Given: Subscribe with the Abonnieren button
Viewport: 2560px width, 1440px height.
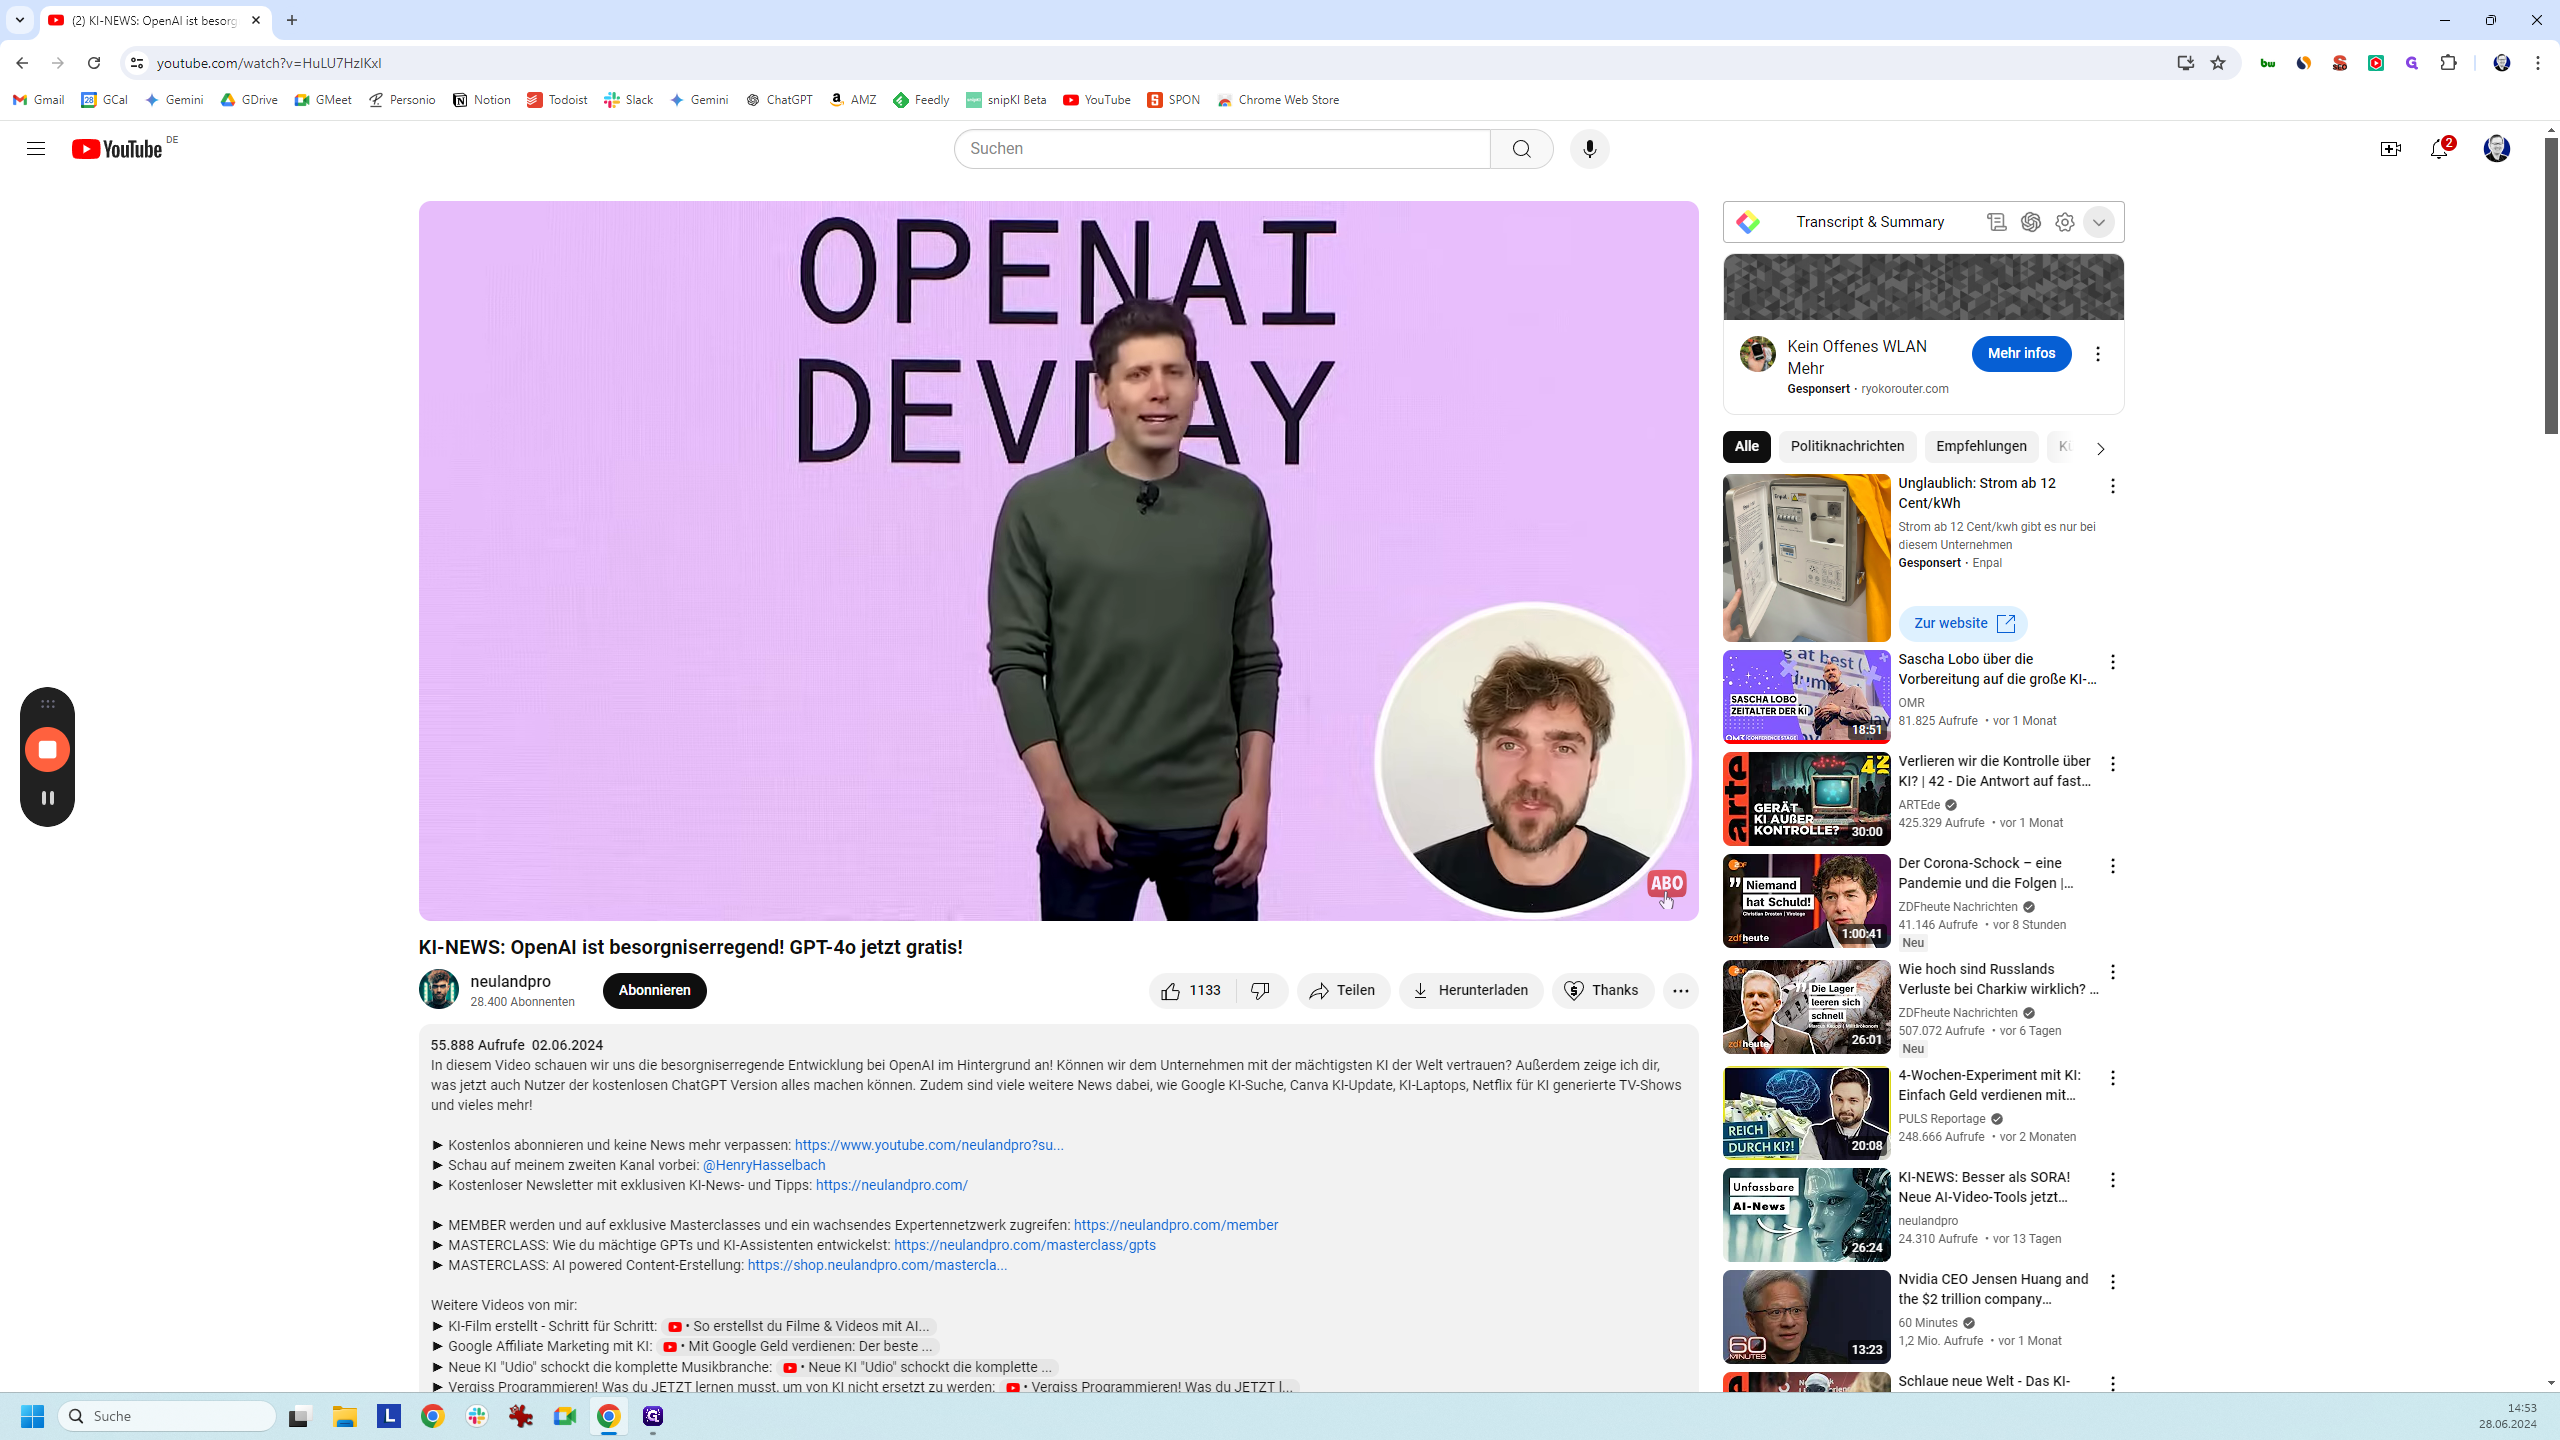Looking at the screenshot, I should point(654,990).
